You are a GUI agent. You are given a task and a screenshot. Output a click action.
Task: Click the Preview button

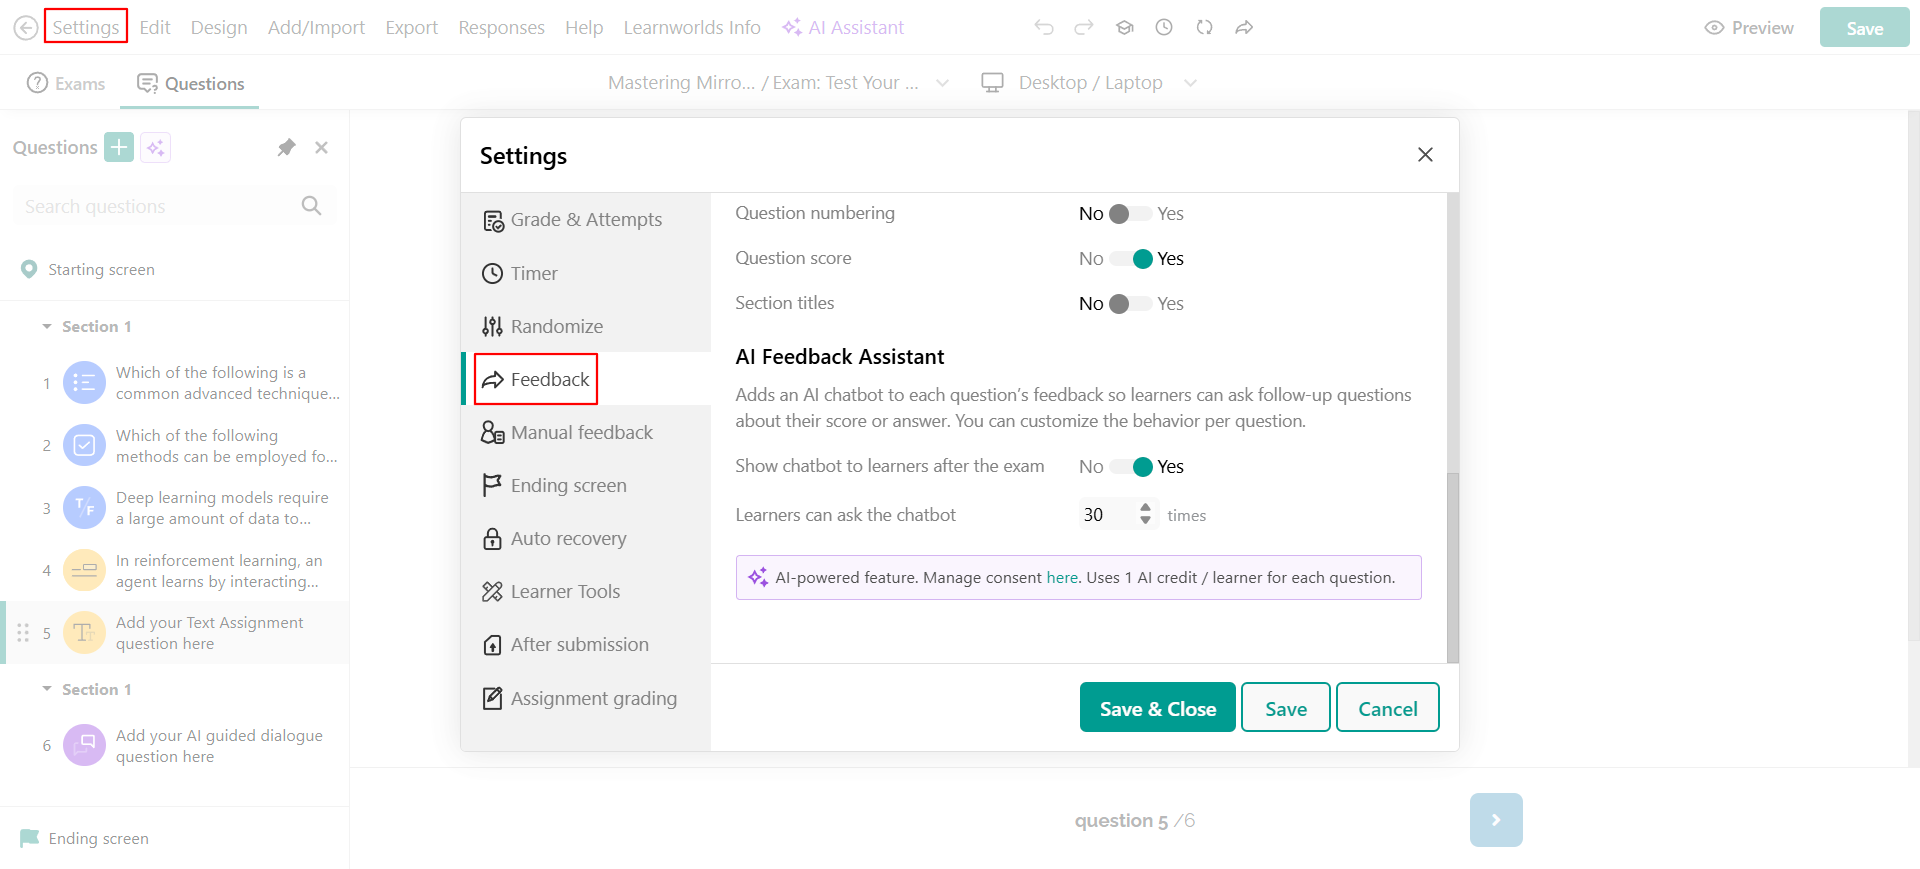pos(1749,28)
